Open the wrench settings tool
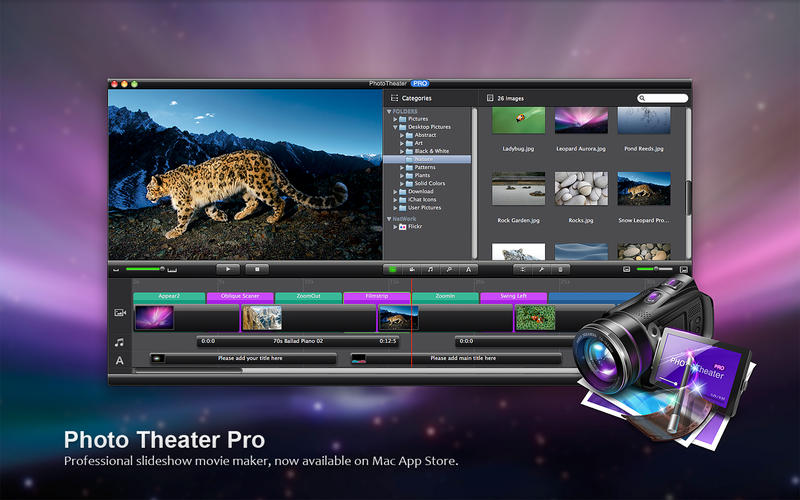The width and height of the screenshot is (800, 500). [541, 269]
